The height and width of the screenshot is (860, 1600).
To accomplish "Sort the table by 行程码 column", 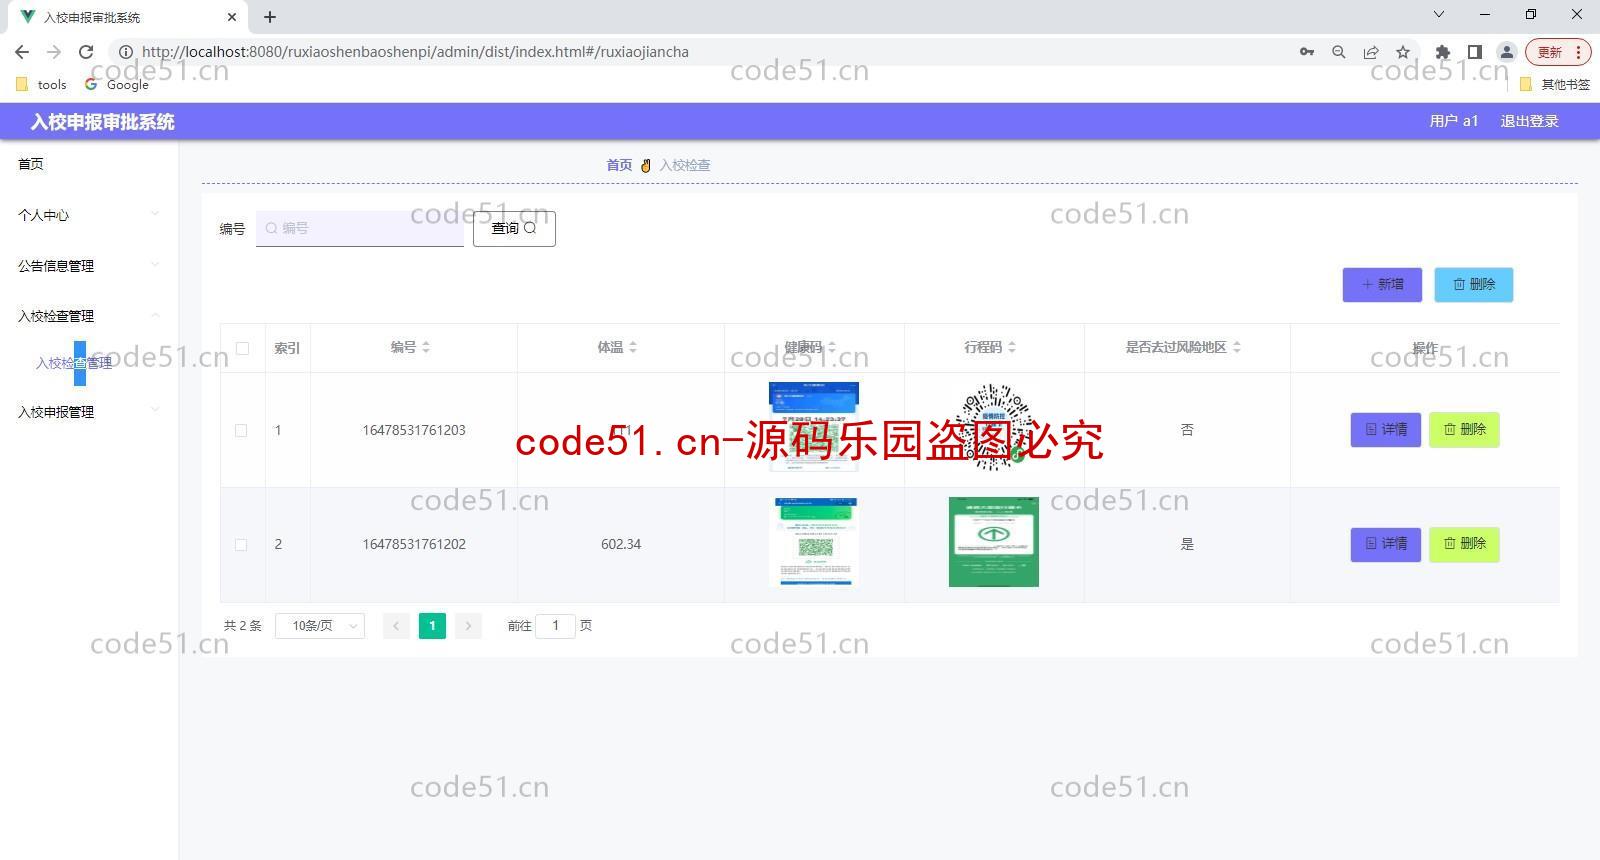I will (1012, 347).
